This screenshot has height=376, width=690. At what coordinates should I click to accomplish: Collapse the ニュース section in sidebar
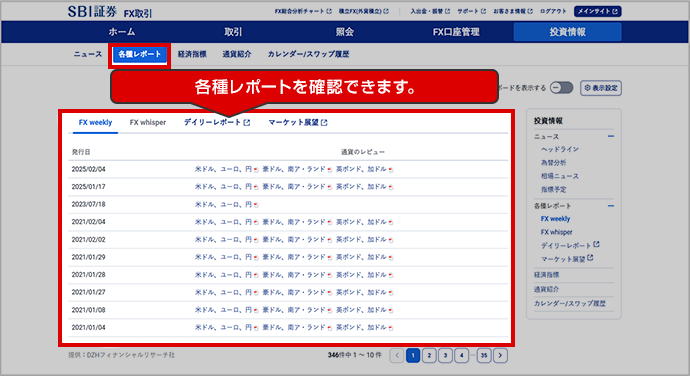click(611, 136)
